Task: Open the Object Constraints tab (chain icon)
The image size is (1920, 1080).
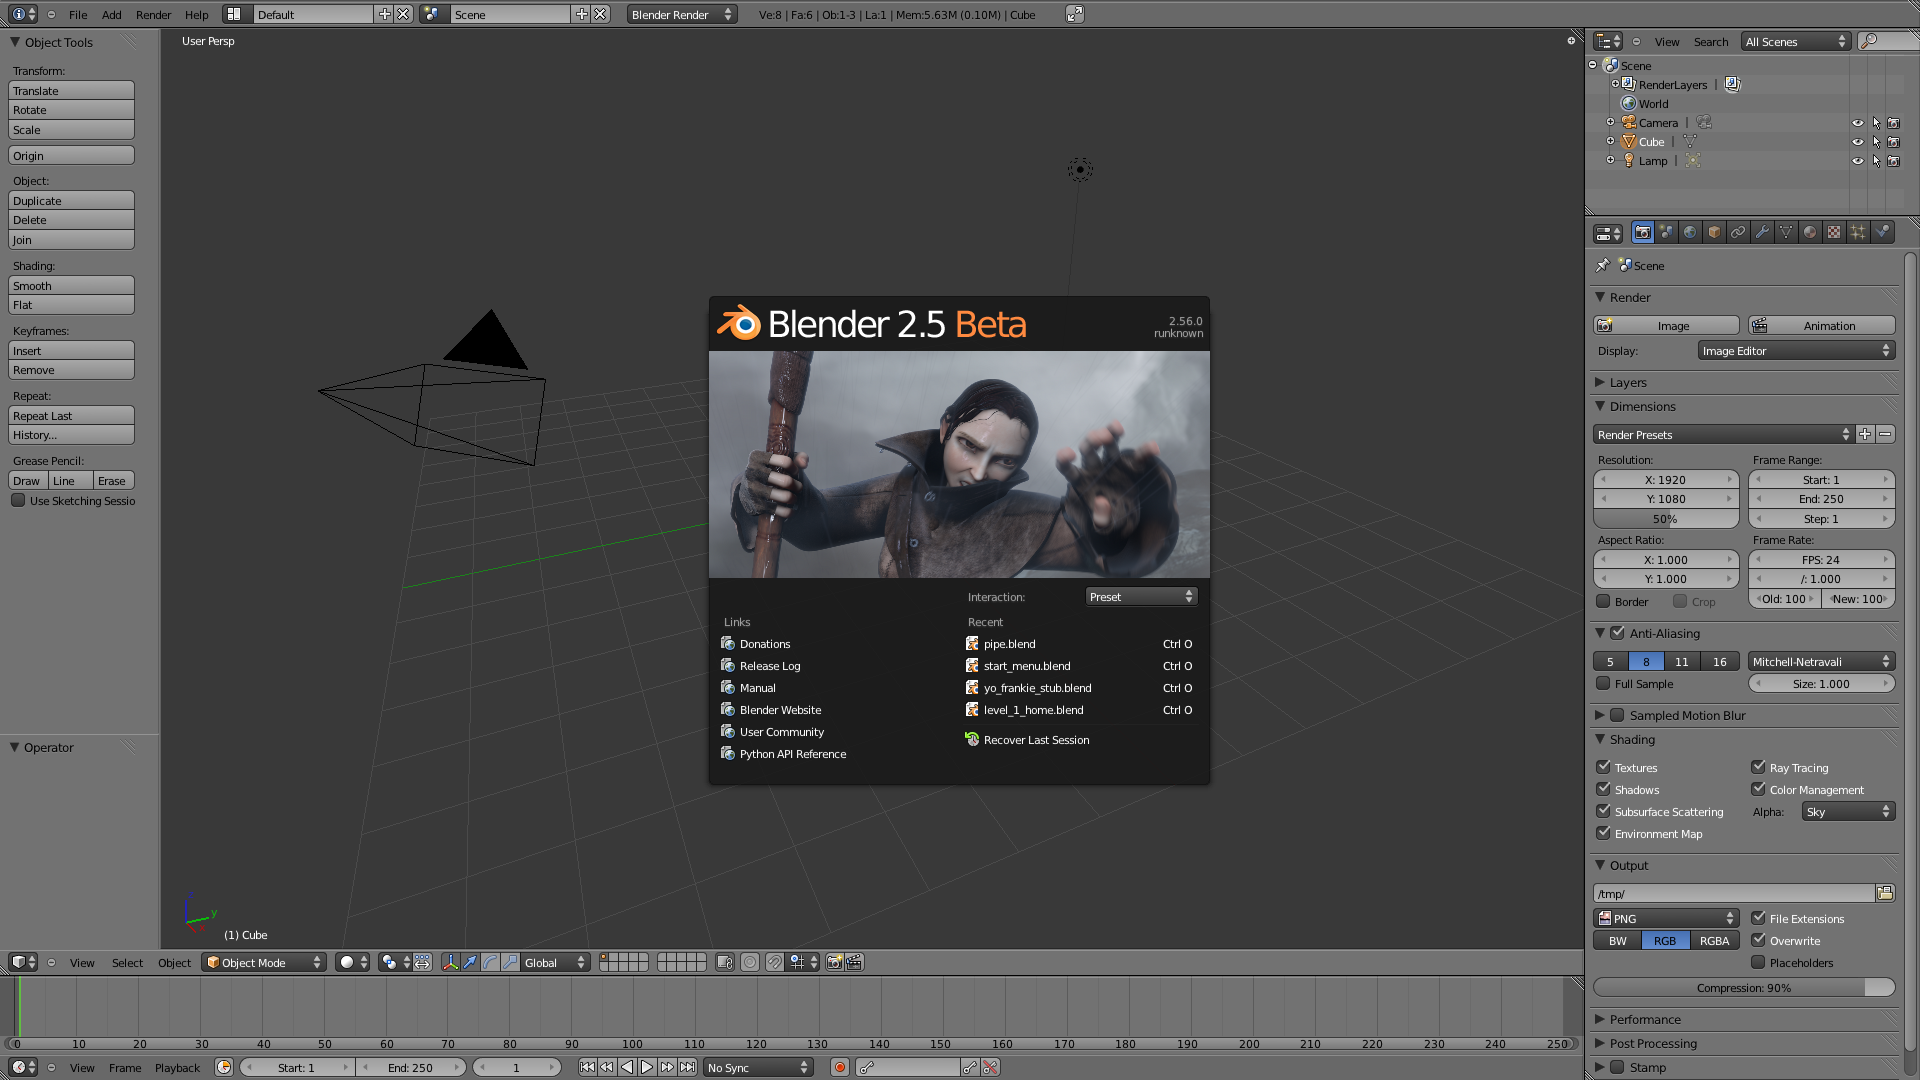Action: click(1738, 232)
